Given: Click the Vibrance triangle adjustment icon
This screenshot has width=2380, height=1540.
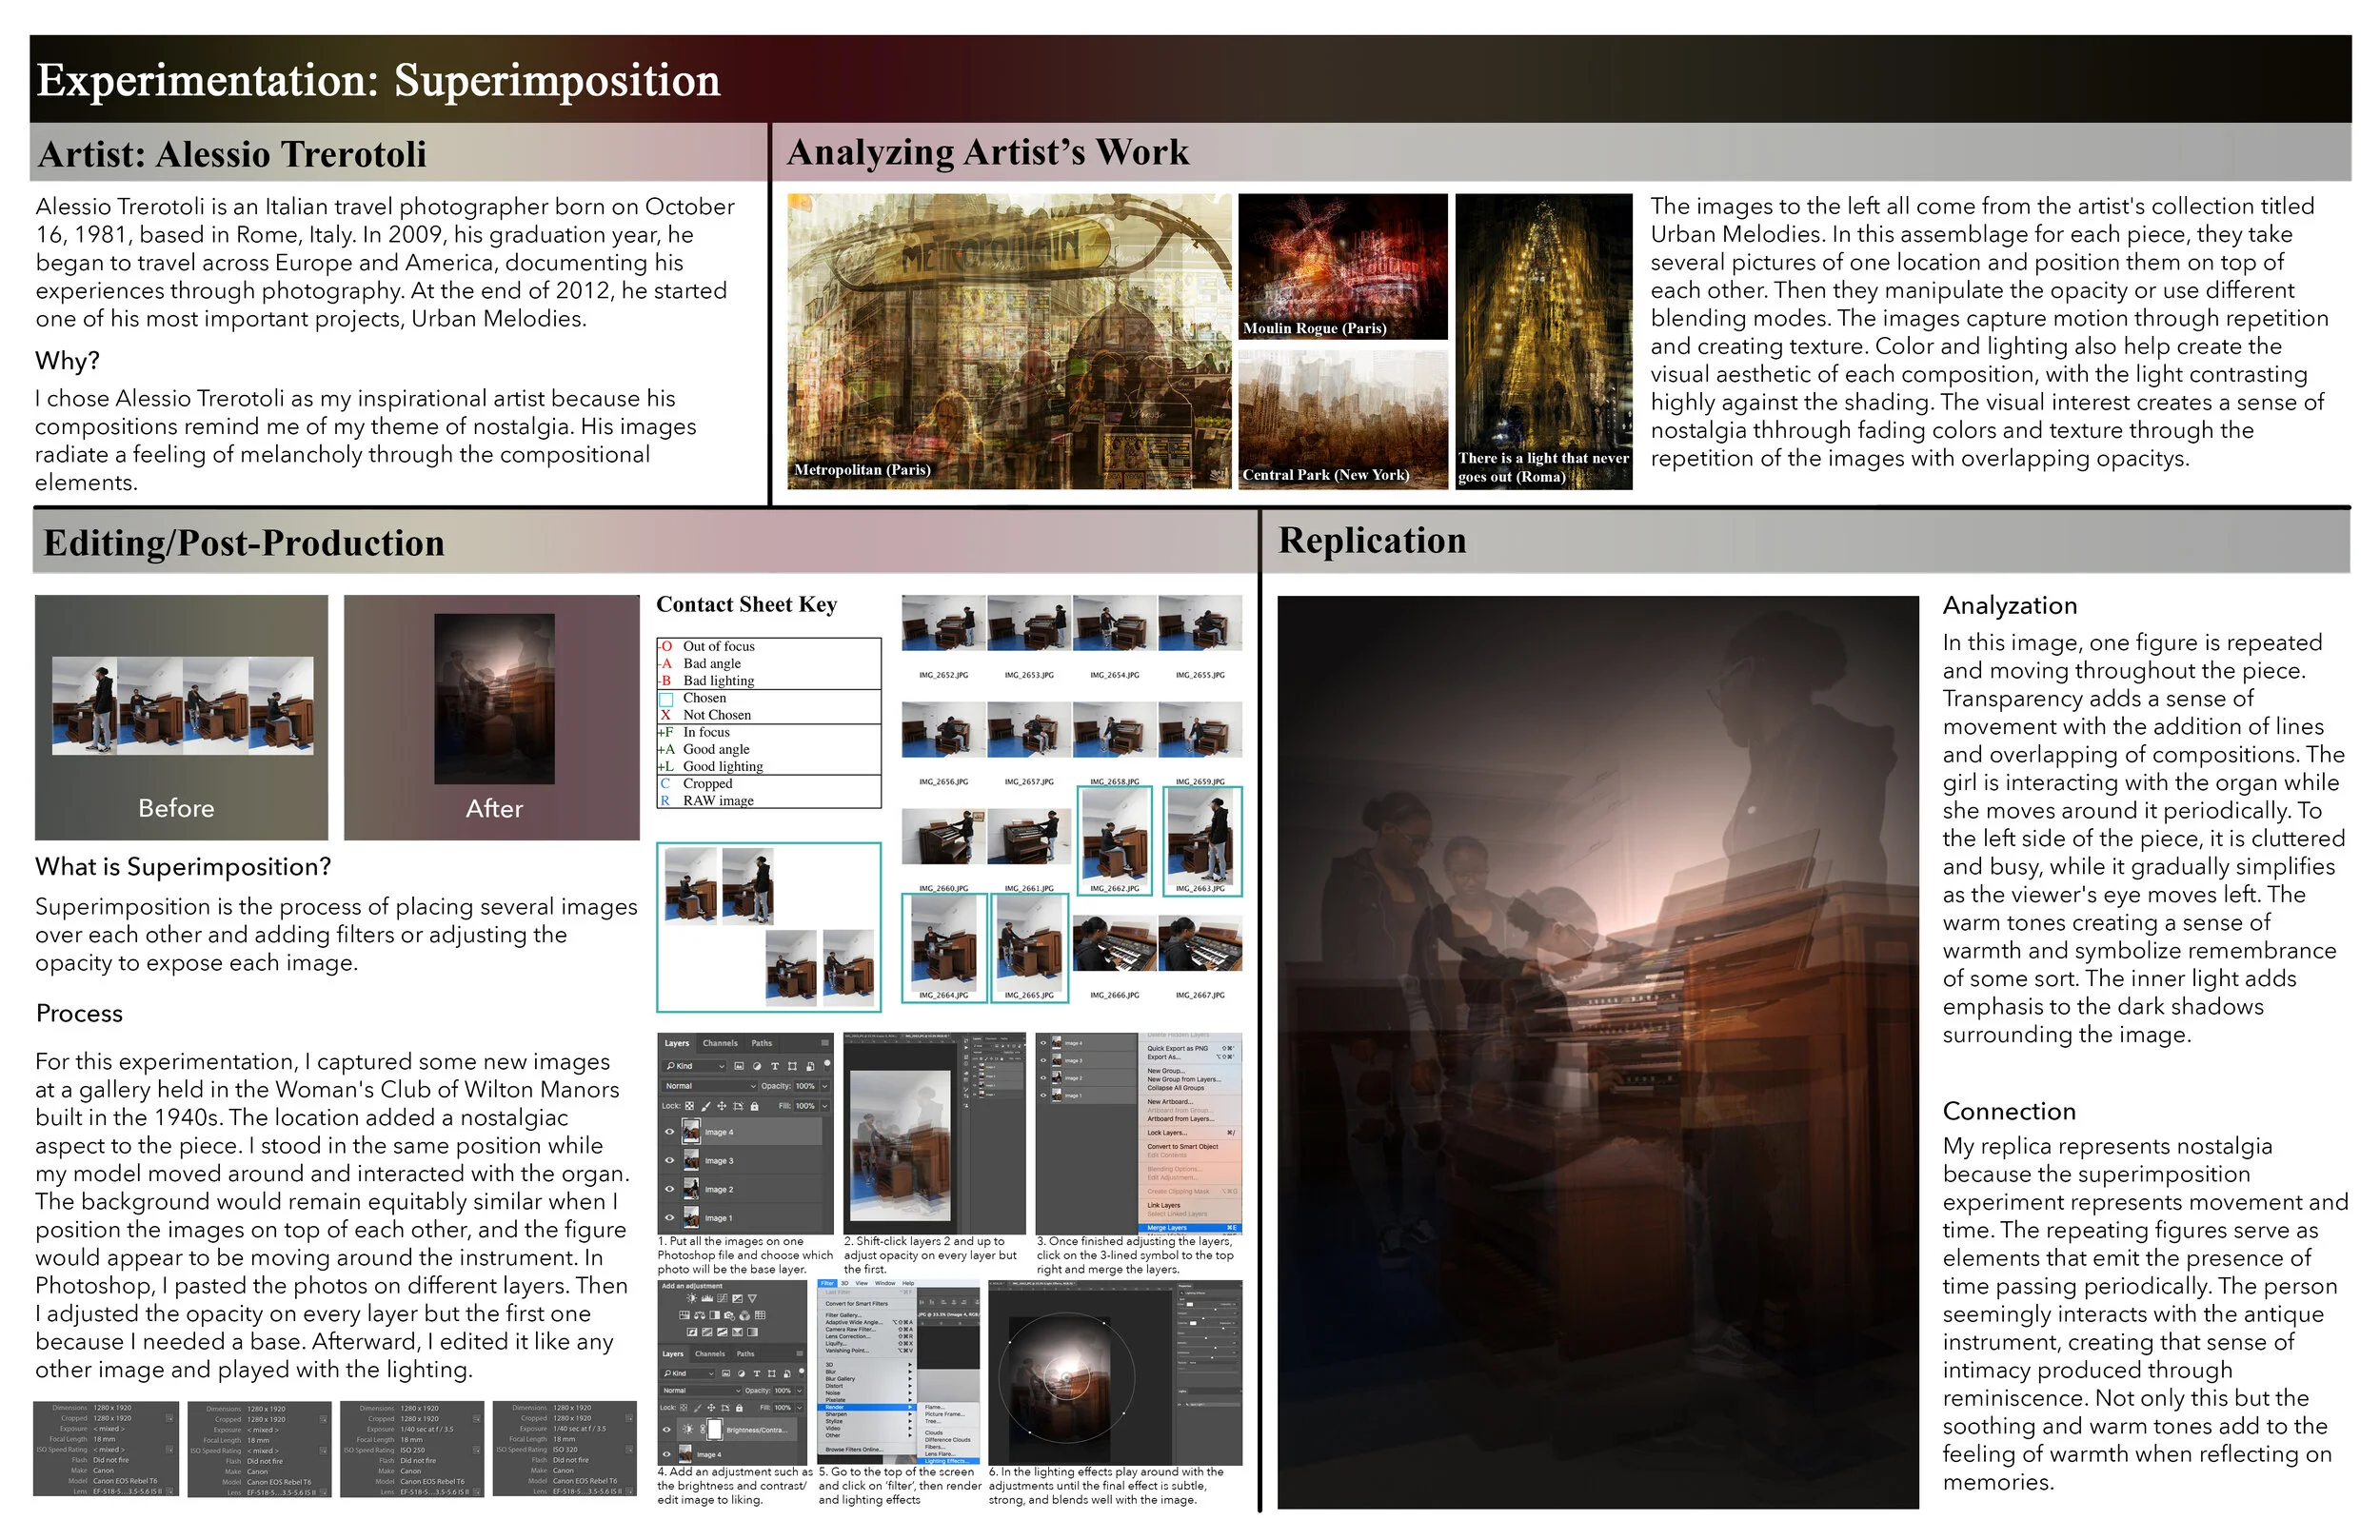Looking at the screenshot, I should click(x=752, y=1299).
